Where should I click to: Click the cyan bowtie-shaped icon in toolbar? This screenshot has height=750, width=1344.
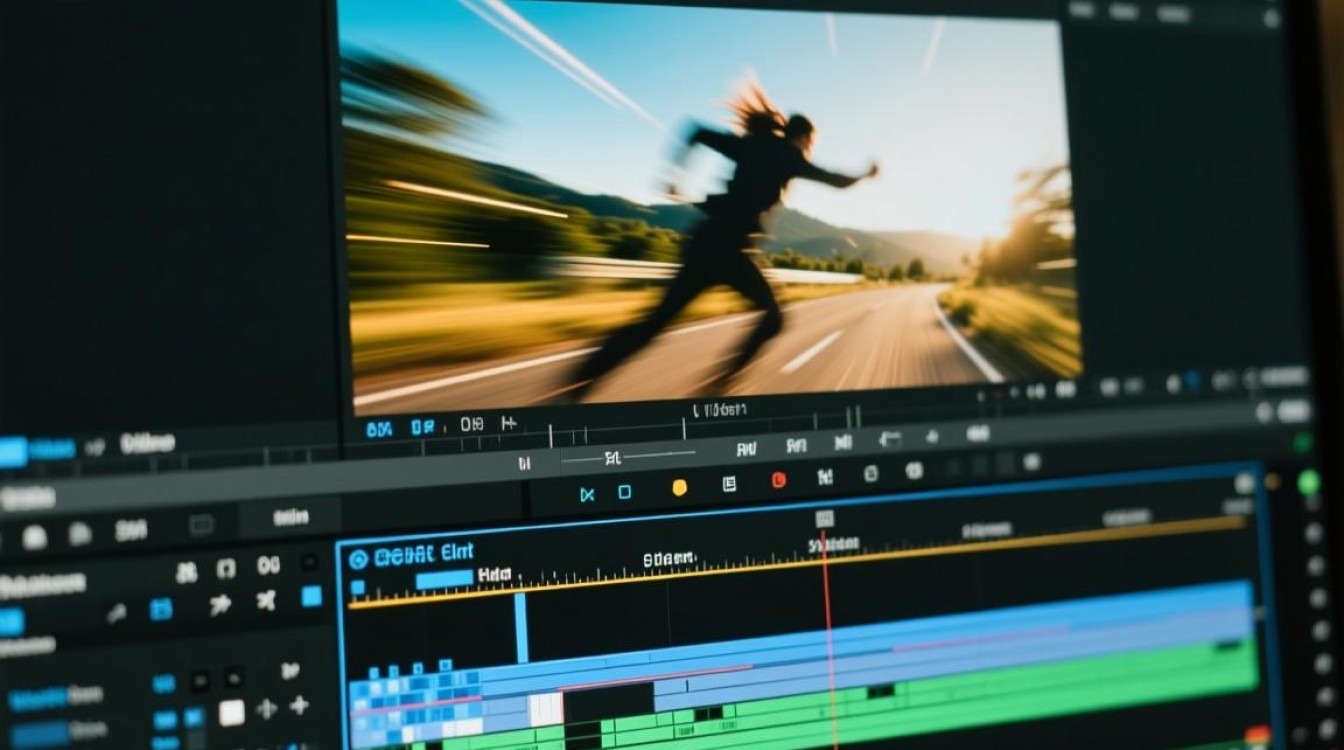pos(587,494)
